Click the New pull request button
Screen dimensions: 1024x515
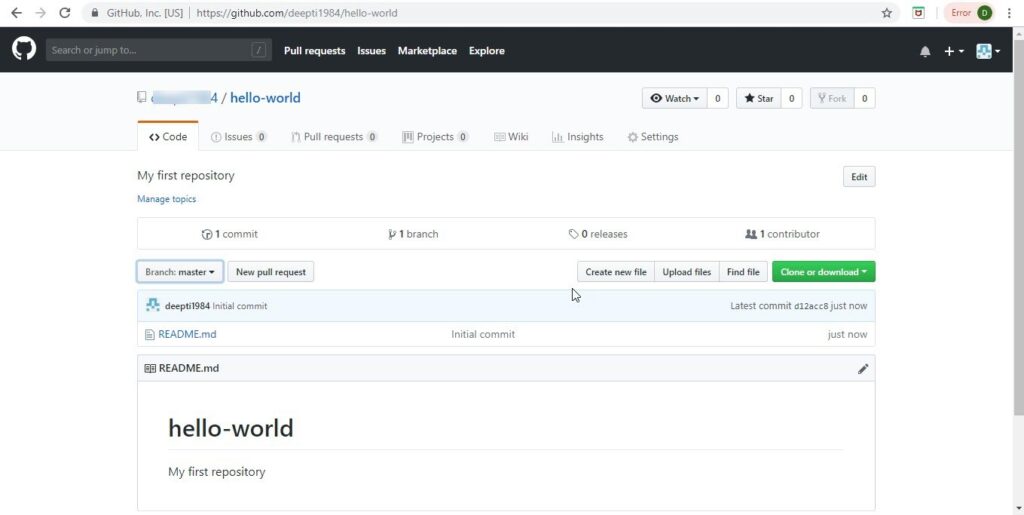[270, 272]
